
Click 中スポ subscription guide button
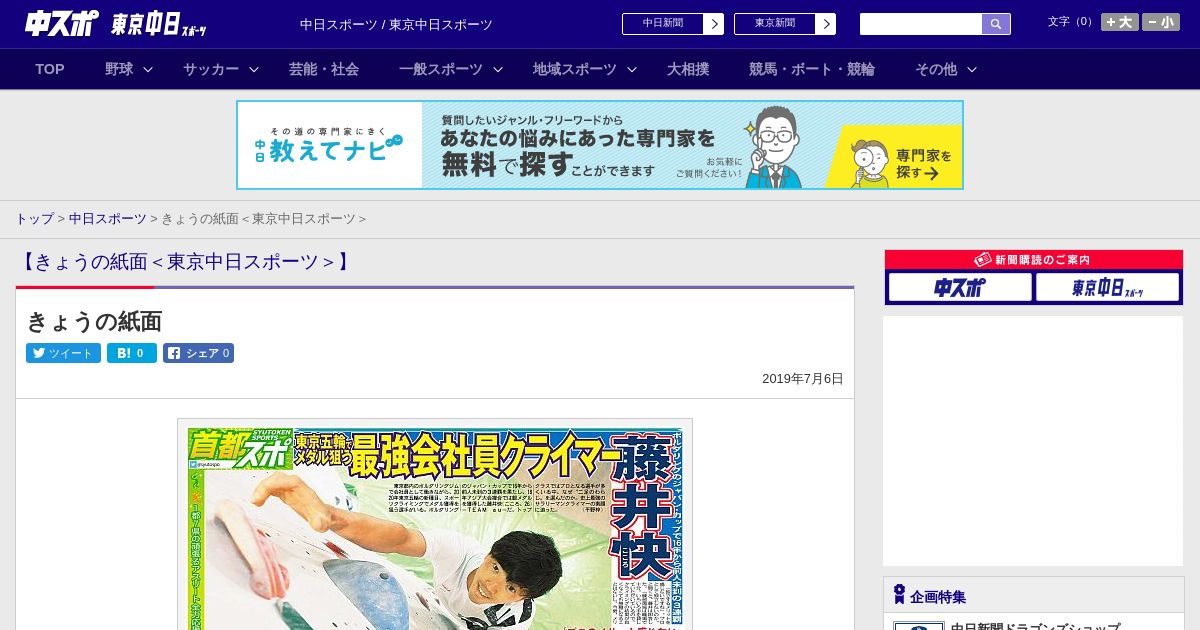960,287
